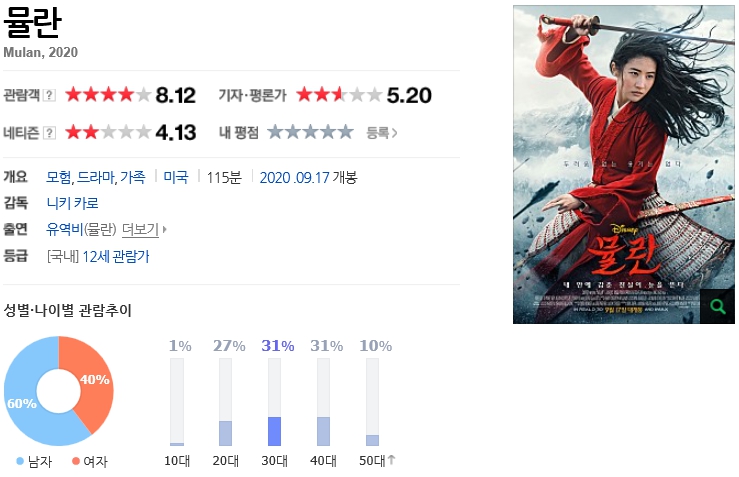Select the fifth star in 내 평점
The image size is (739, 477).
pyautogui.click(x=346, y=132)
